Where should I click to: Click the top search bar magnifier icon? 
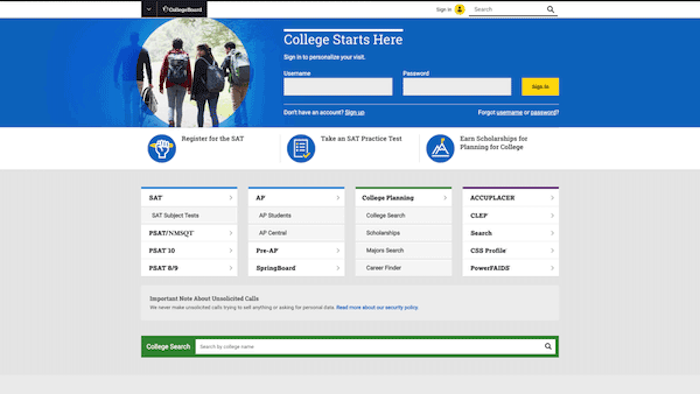[x=550, y=9]
